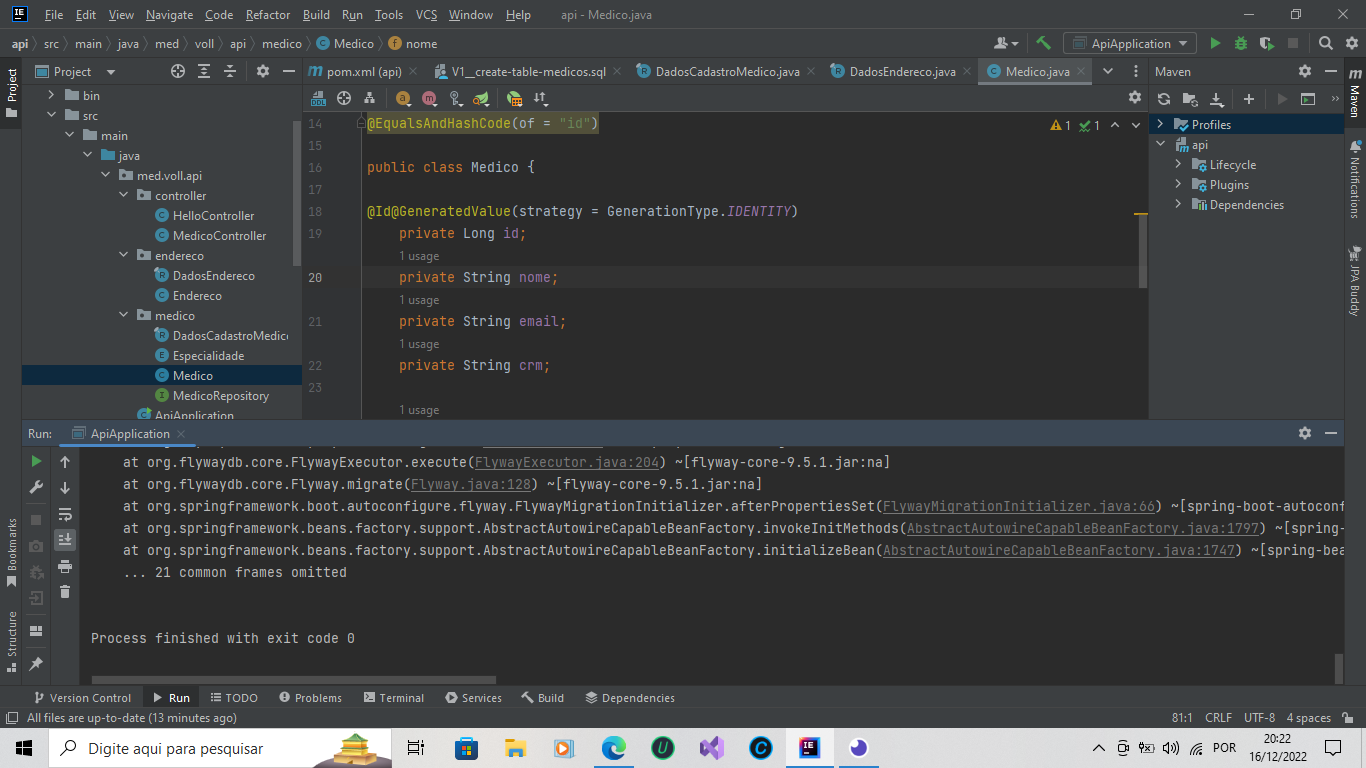Start debugging with the green bug icon

[1241, 43]
